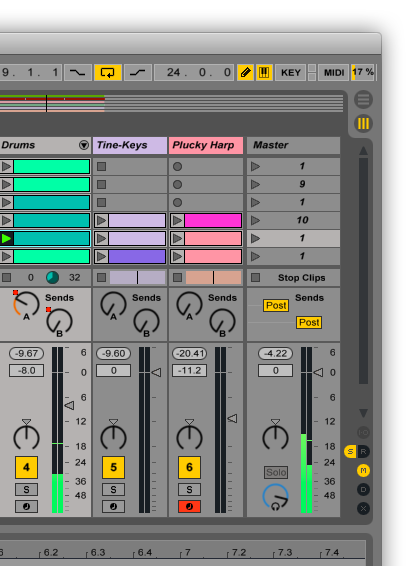Toggle Computer MIDI Keyboard button

(264, 73)
